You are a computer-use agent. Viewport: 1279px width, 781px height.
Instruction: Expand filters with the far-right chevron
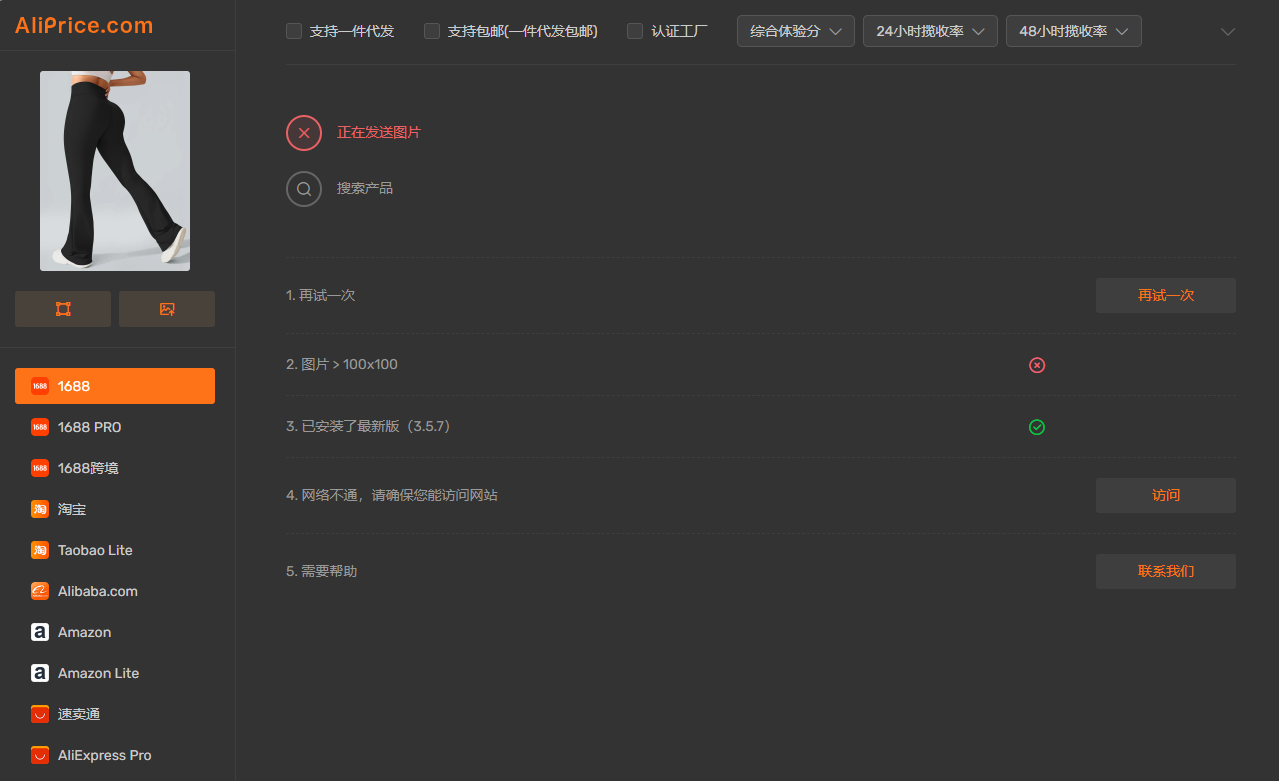click(1228, 31)
